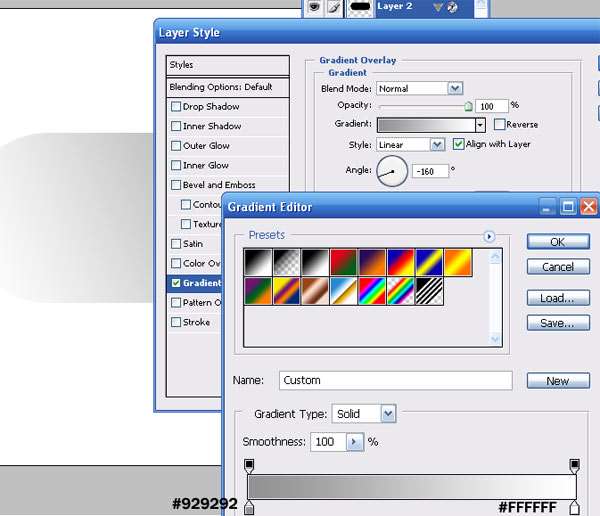
Task: Select the copper gradient preset
Action: [315, 291]
